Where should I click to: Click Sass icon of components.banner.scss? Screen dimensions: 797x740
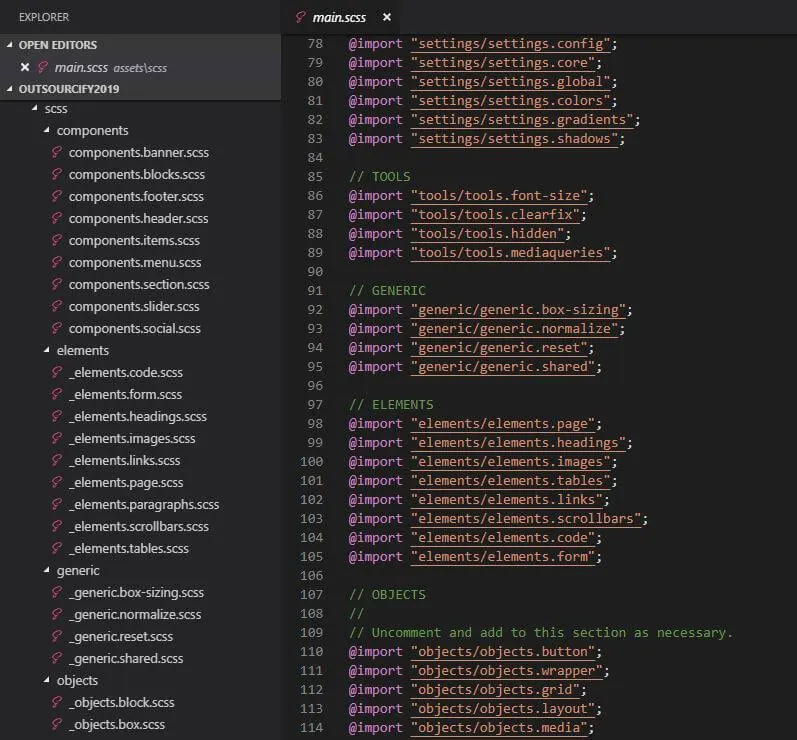pos(57,152)
